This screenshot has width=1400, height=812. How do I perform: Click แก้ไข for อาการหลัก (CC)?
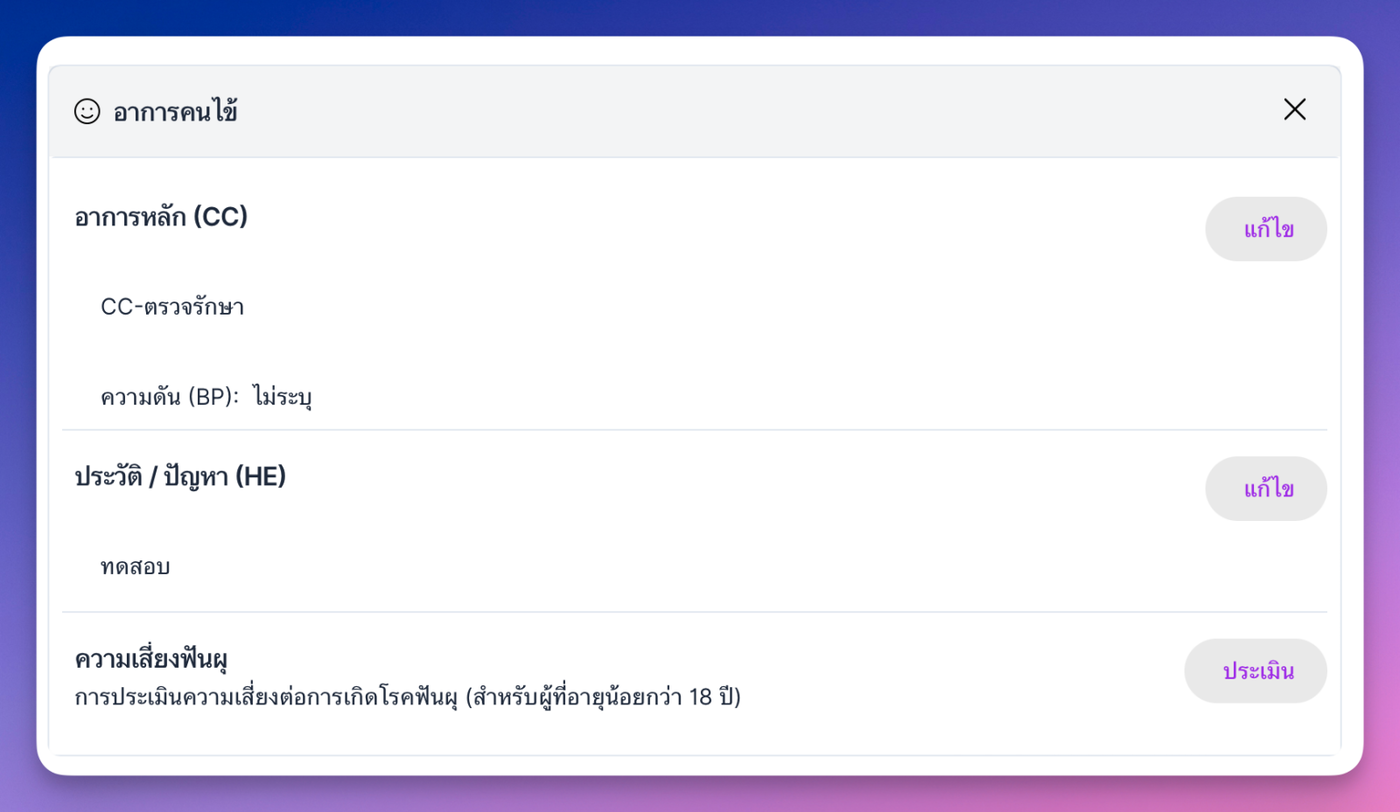pos(1266,230)
